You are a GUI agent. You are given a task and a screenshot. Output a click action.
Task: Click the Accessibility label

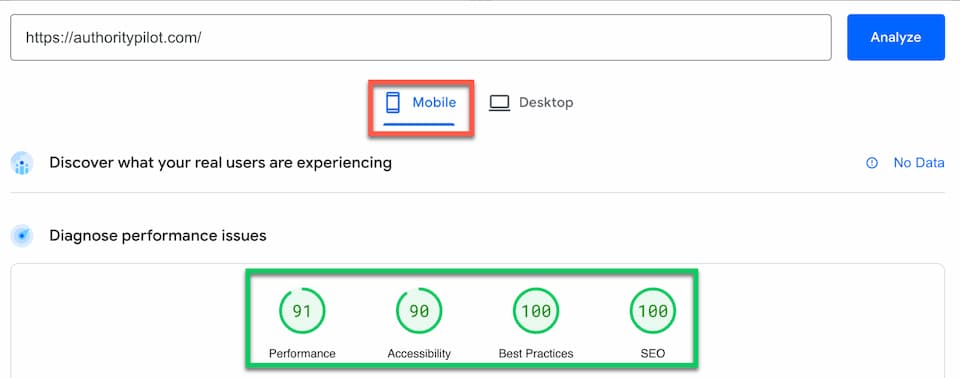click(419, 353)
